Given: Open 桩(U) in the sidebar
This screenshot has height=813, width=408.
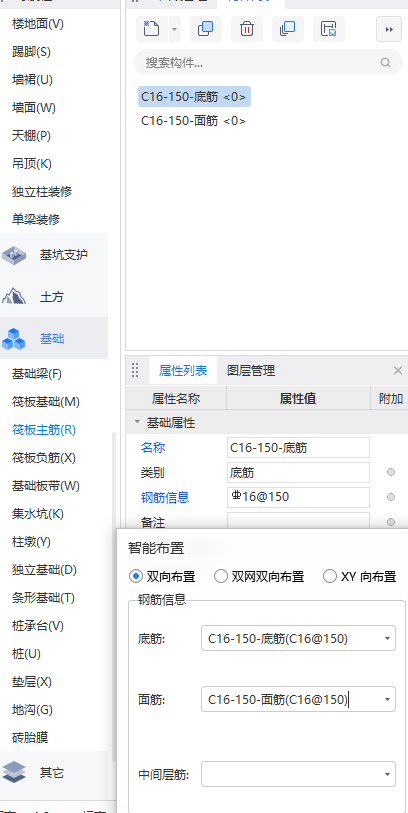Looking at the screenshot, I should [x=26, y=654].
